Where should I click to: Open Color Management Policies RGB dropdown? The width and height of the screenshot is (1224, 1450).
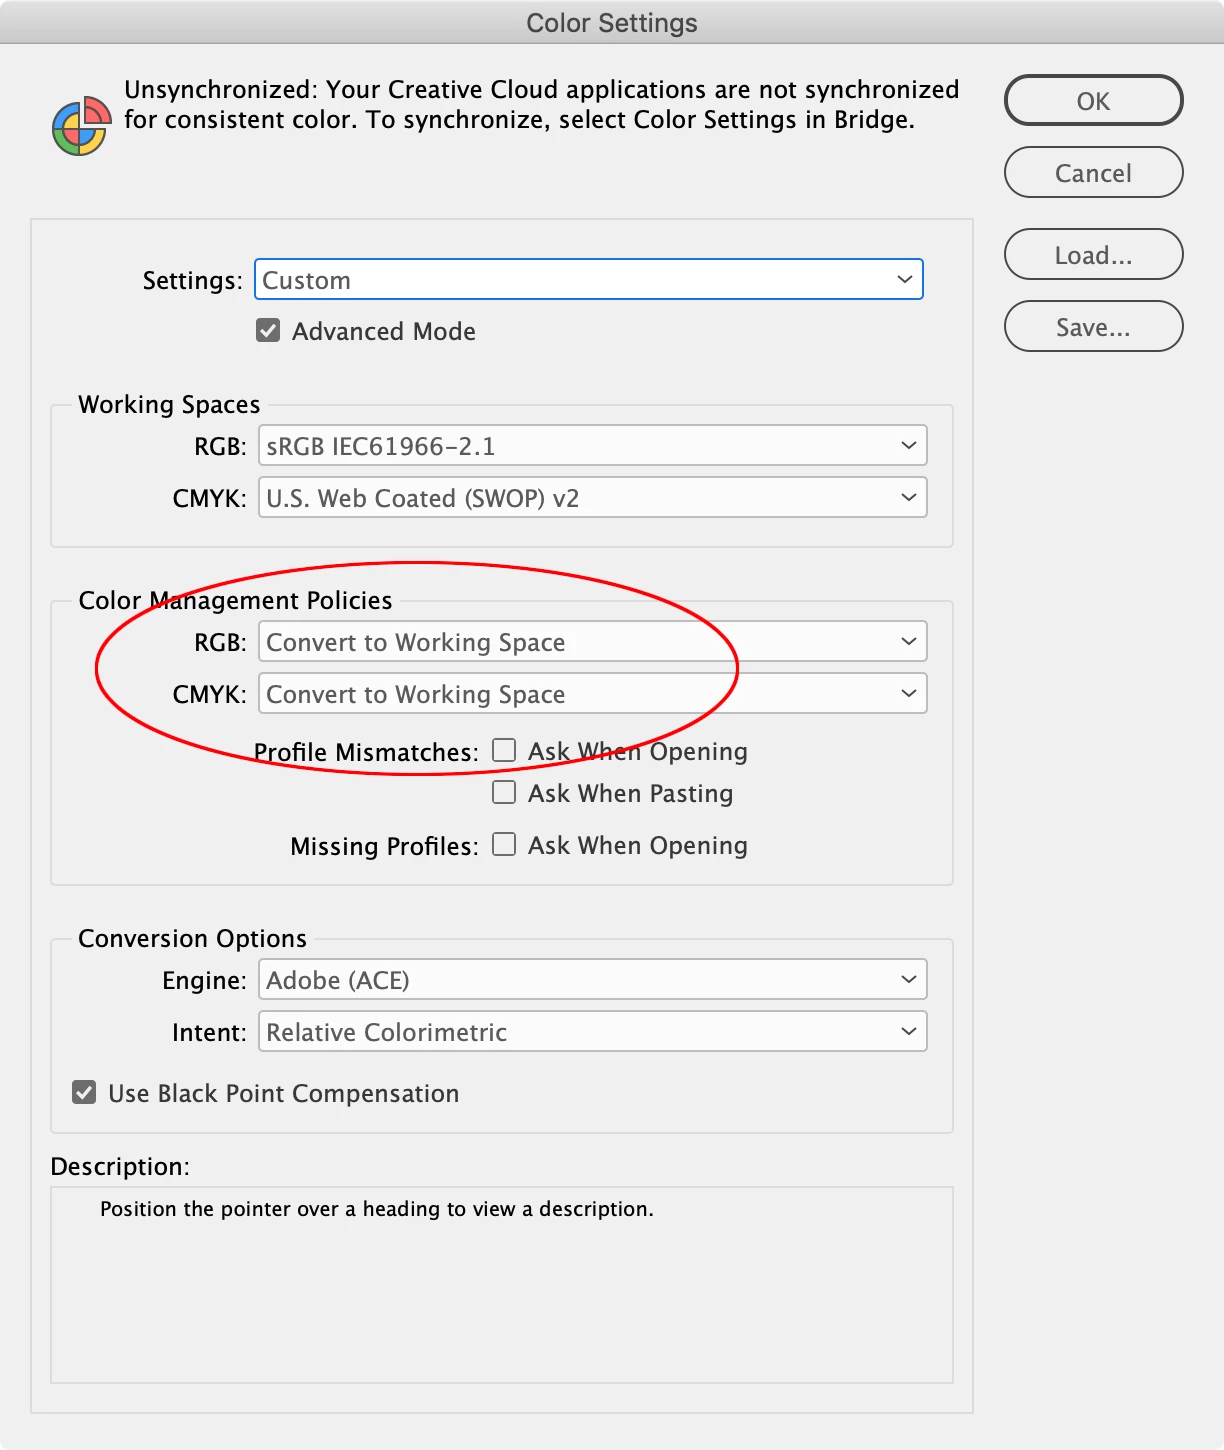click(x=593, y=642)
